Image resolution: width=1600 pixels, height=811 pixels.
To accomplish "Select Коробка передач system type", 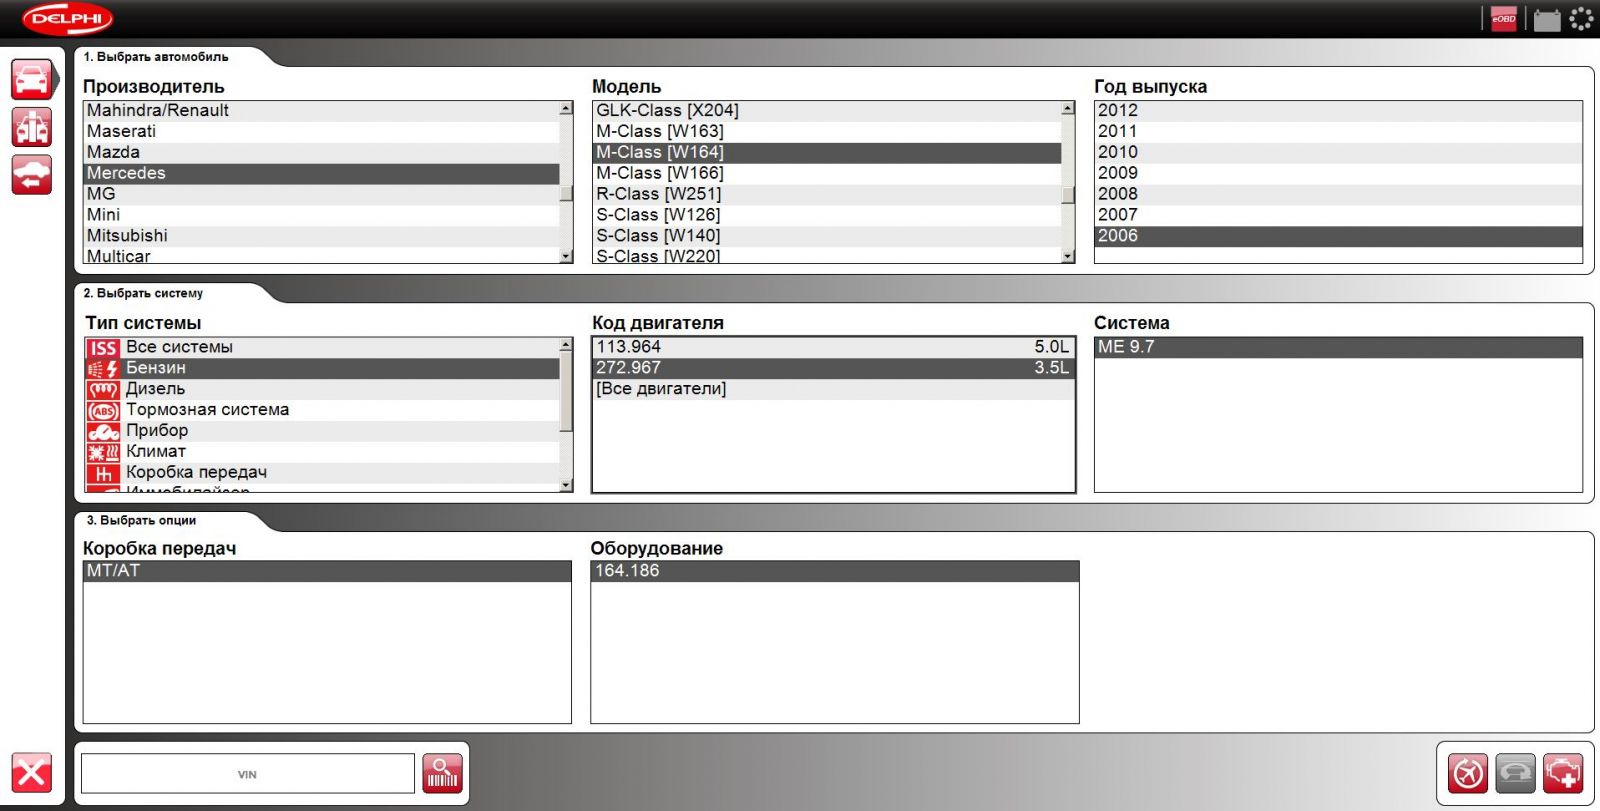I will point(321,473).
